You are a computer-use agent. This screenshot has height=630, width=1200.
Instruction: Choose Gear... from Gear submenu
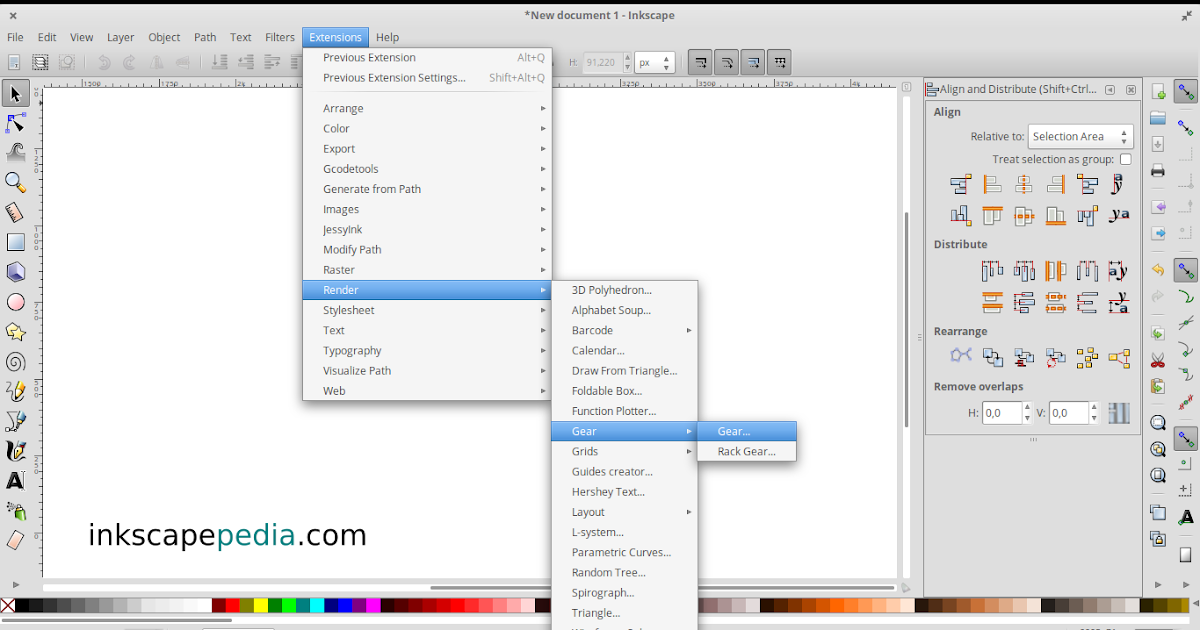747,431
